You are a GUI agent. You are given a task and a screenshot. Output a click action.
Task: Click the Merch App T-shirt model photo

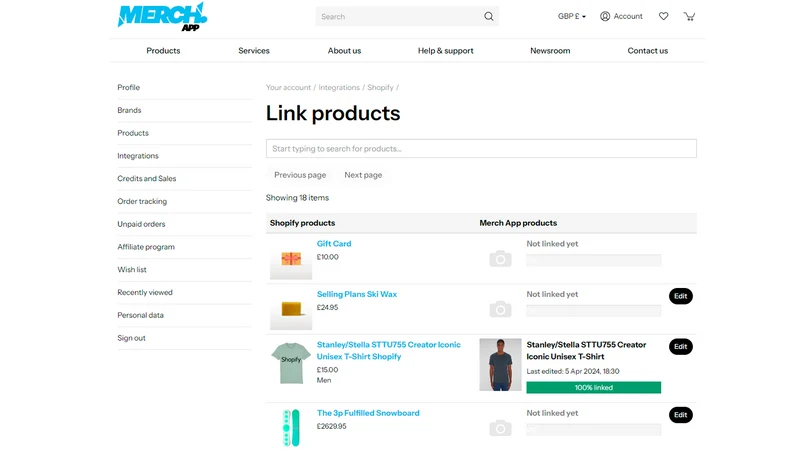coord(501,365)
